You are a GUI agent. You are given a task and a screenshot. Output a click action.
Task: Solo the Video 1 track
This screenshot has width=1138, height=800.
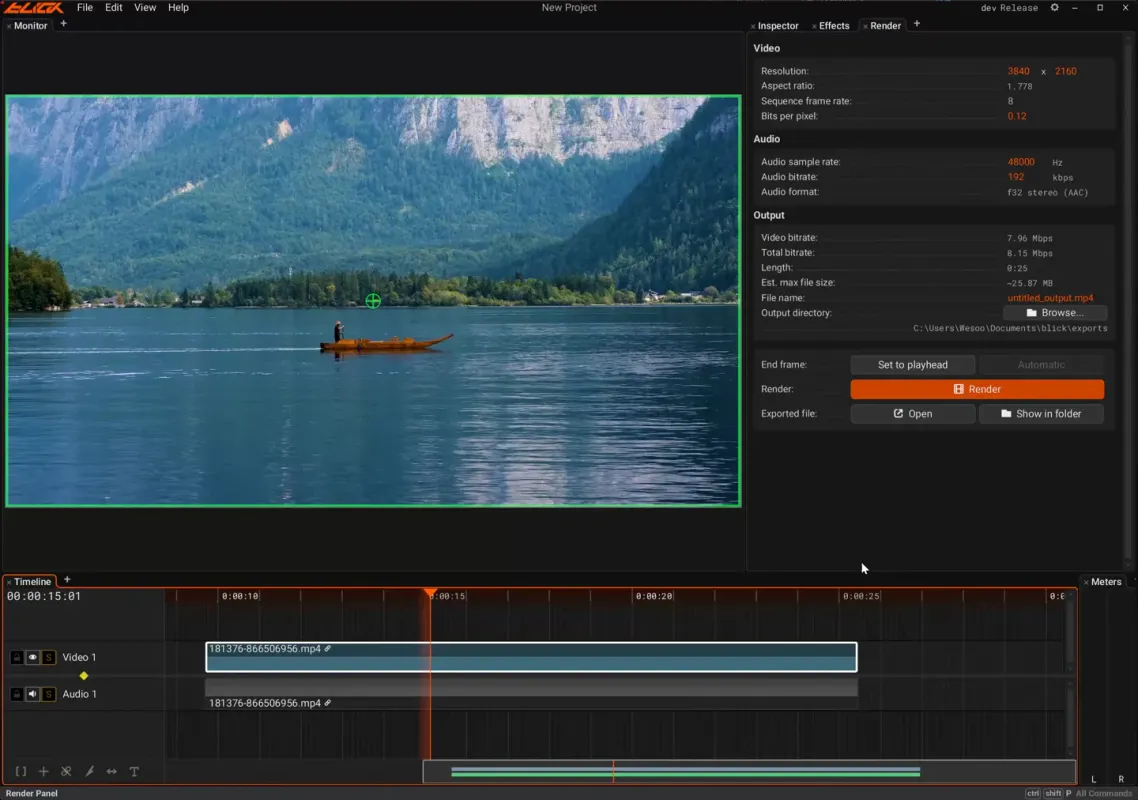click(49, 657)
